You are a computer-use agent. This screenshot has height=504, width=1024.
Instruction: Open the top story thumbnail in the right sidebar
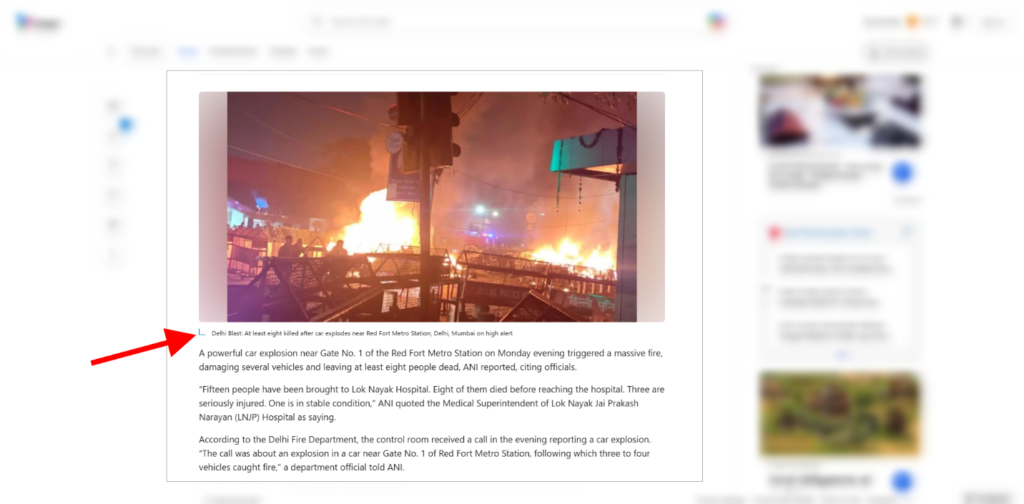pyautogui.click(x=840, y=112)
